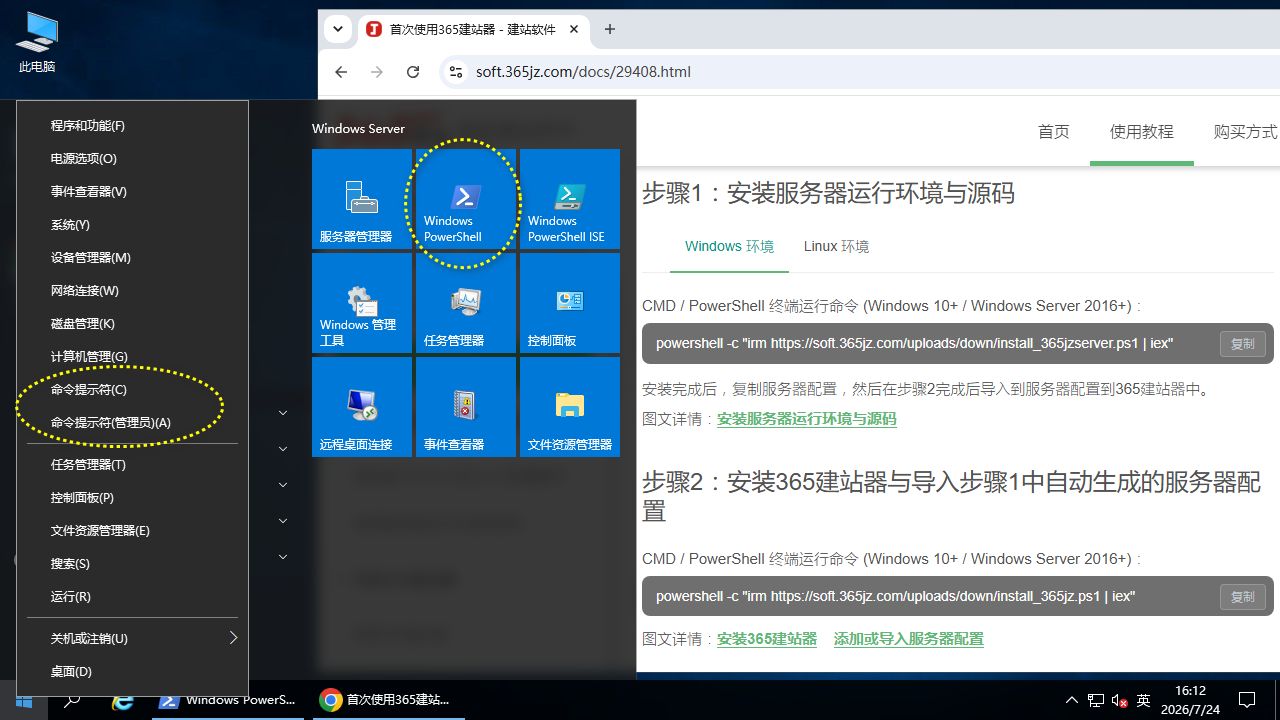Go to 首页 in site navigation

pyautogui.click(x=1054, y=131)
